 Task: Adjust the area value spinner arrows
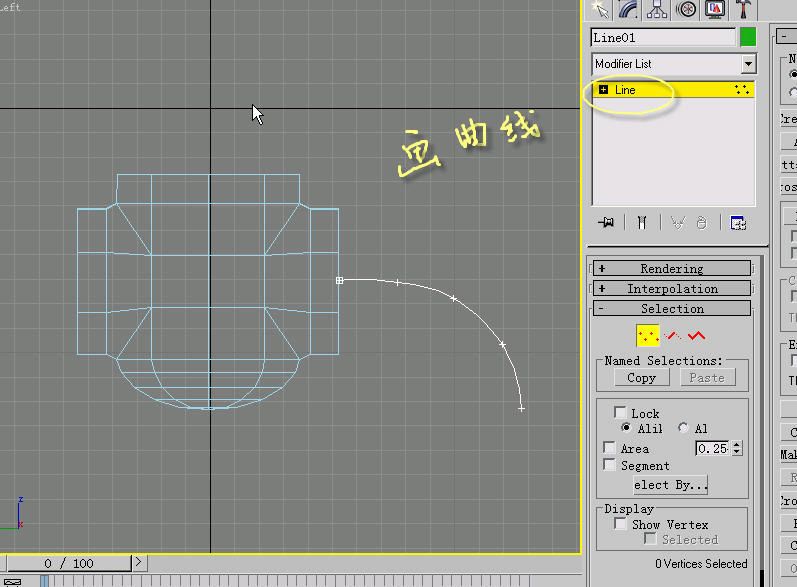pos(737,448)
